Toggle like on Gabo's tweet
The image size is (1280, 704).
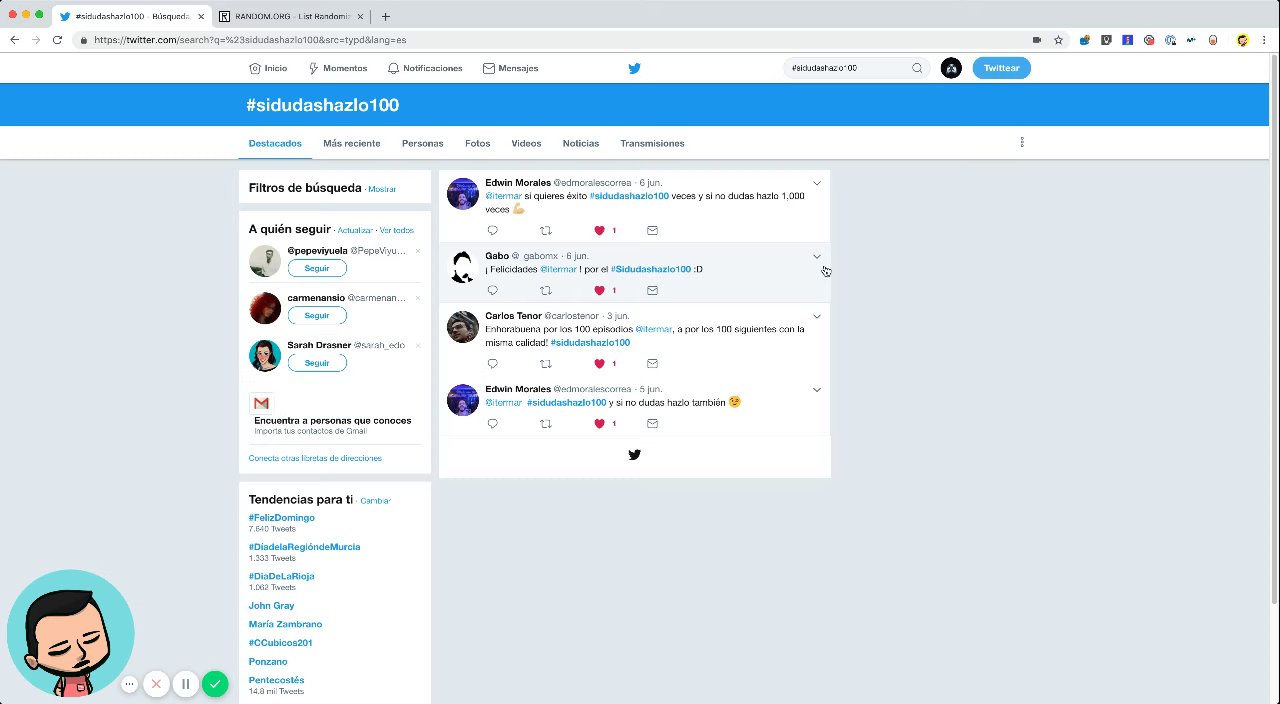(600, 290)
